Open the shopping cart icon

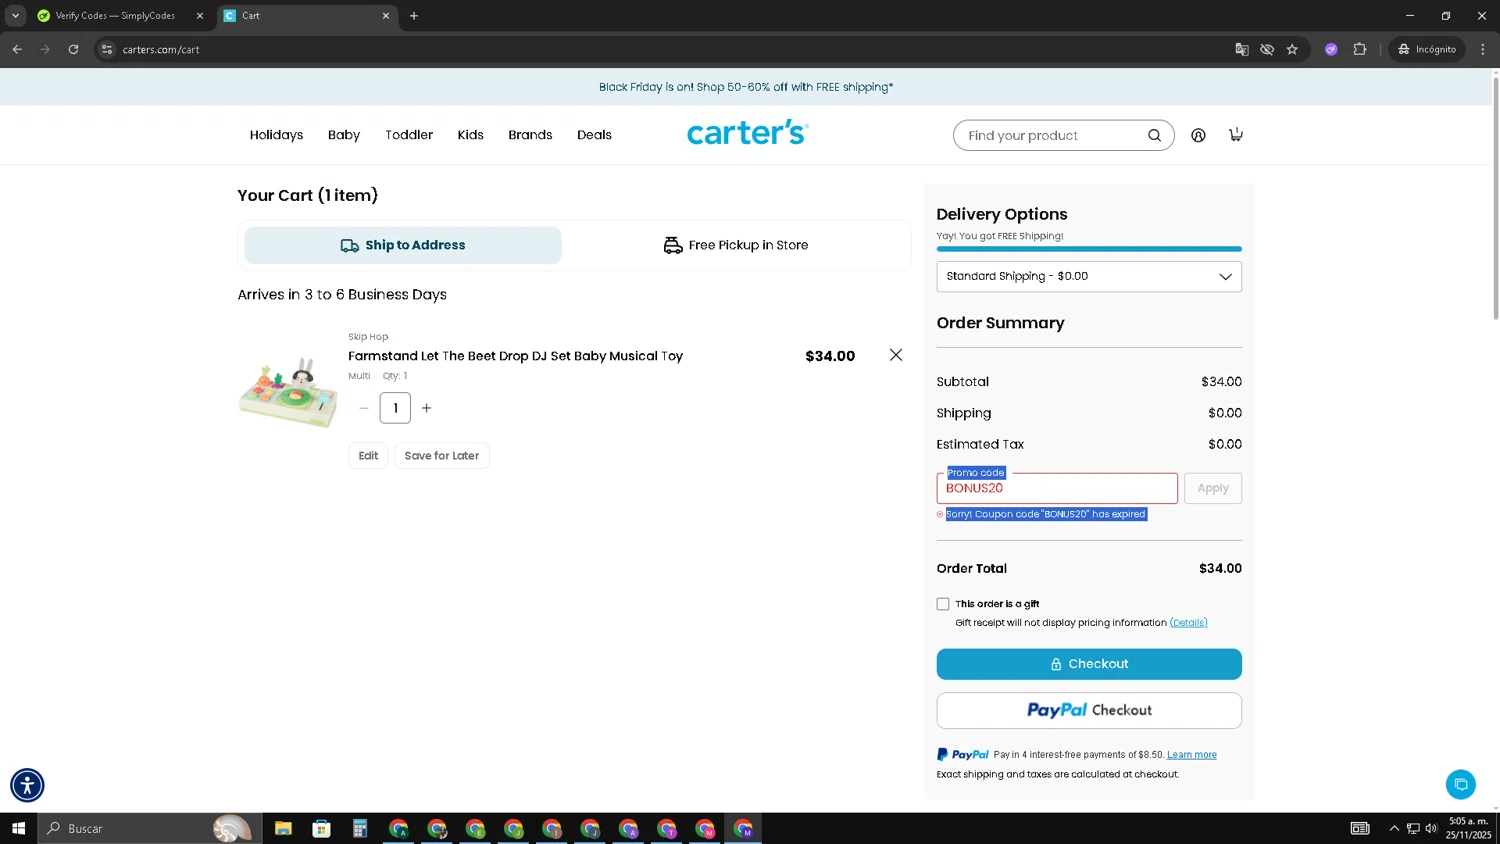pos(1236,134)
